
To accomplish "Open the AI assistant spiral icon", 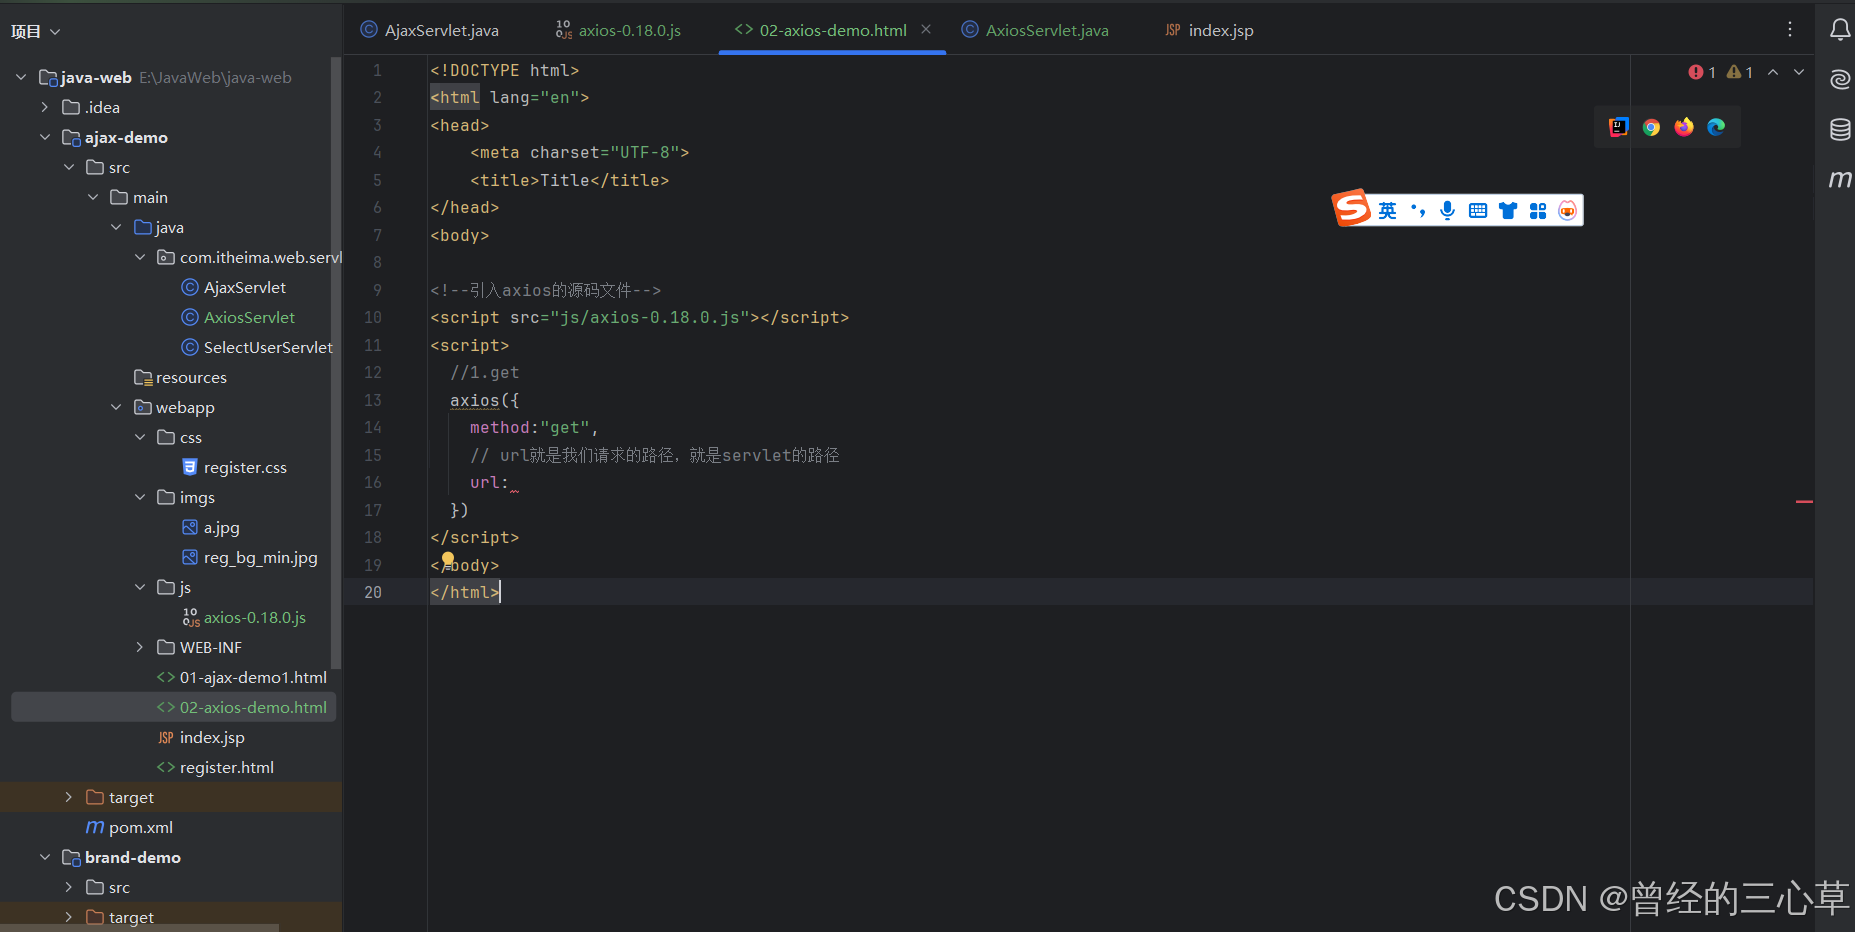I will point(1840,79).
